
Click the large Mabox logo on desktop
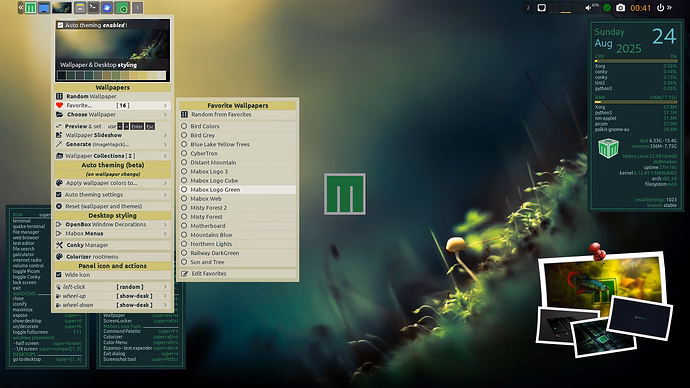pos(345,194)
